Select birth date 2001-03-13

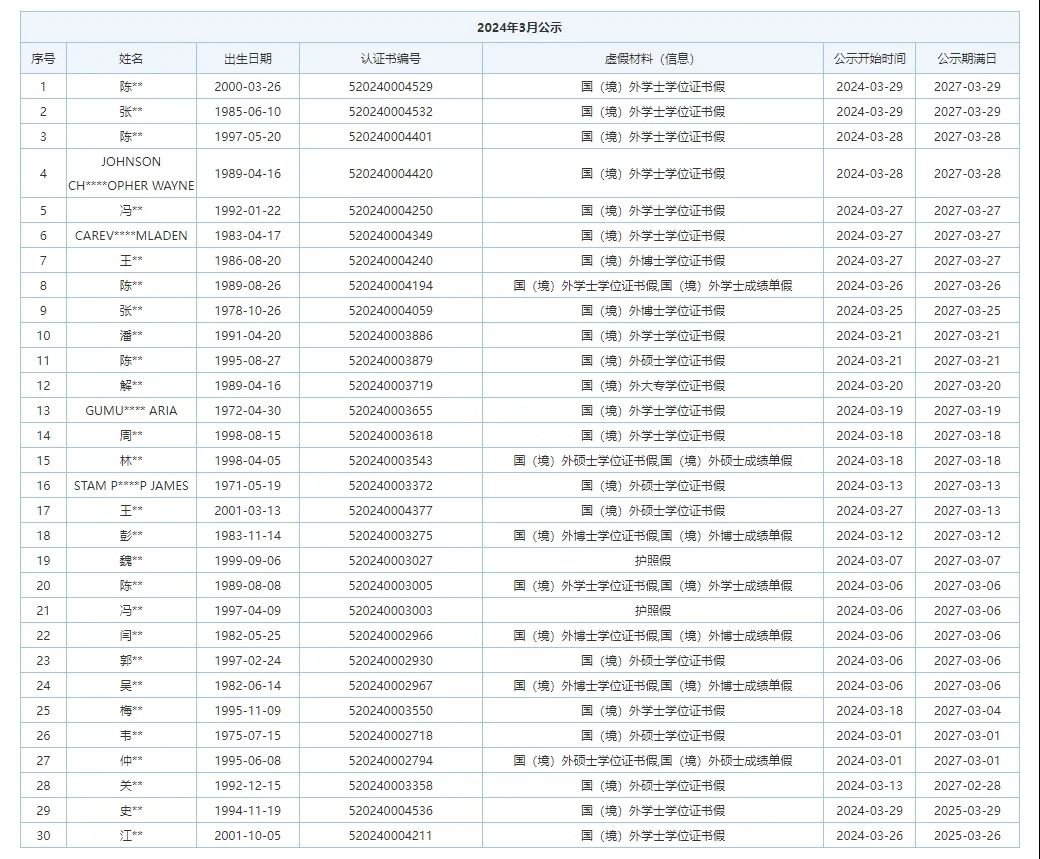(247, 511)
